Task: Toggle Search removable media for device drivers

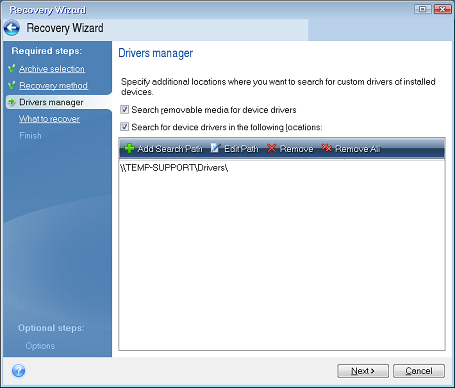Action: (x=124, y=109)
